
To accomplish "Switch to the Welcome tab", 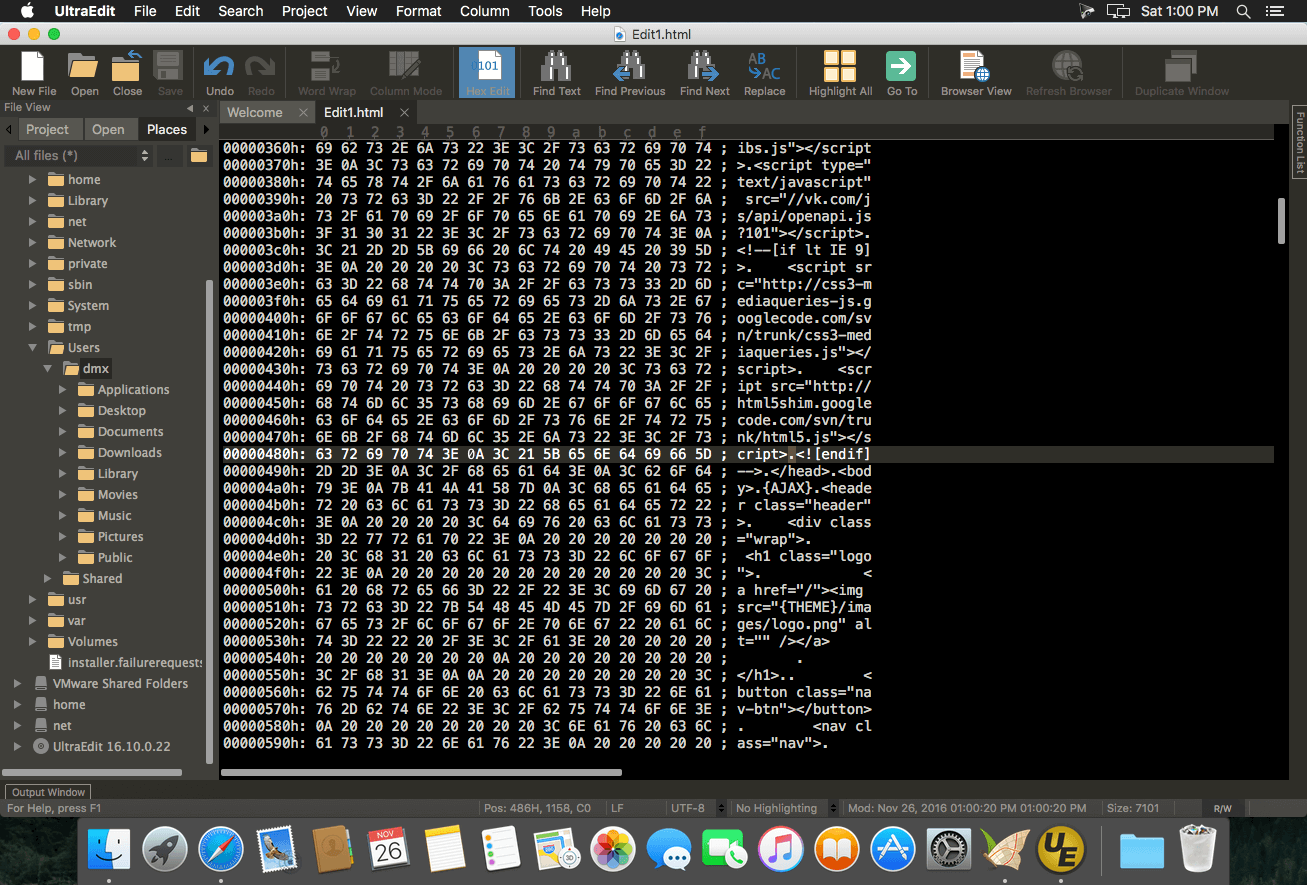I will tap(255, 113).
